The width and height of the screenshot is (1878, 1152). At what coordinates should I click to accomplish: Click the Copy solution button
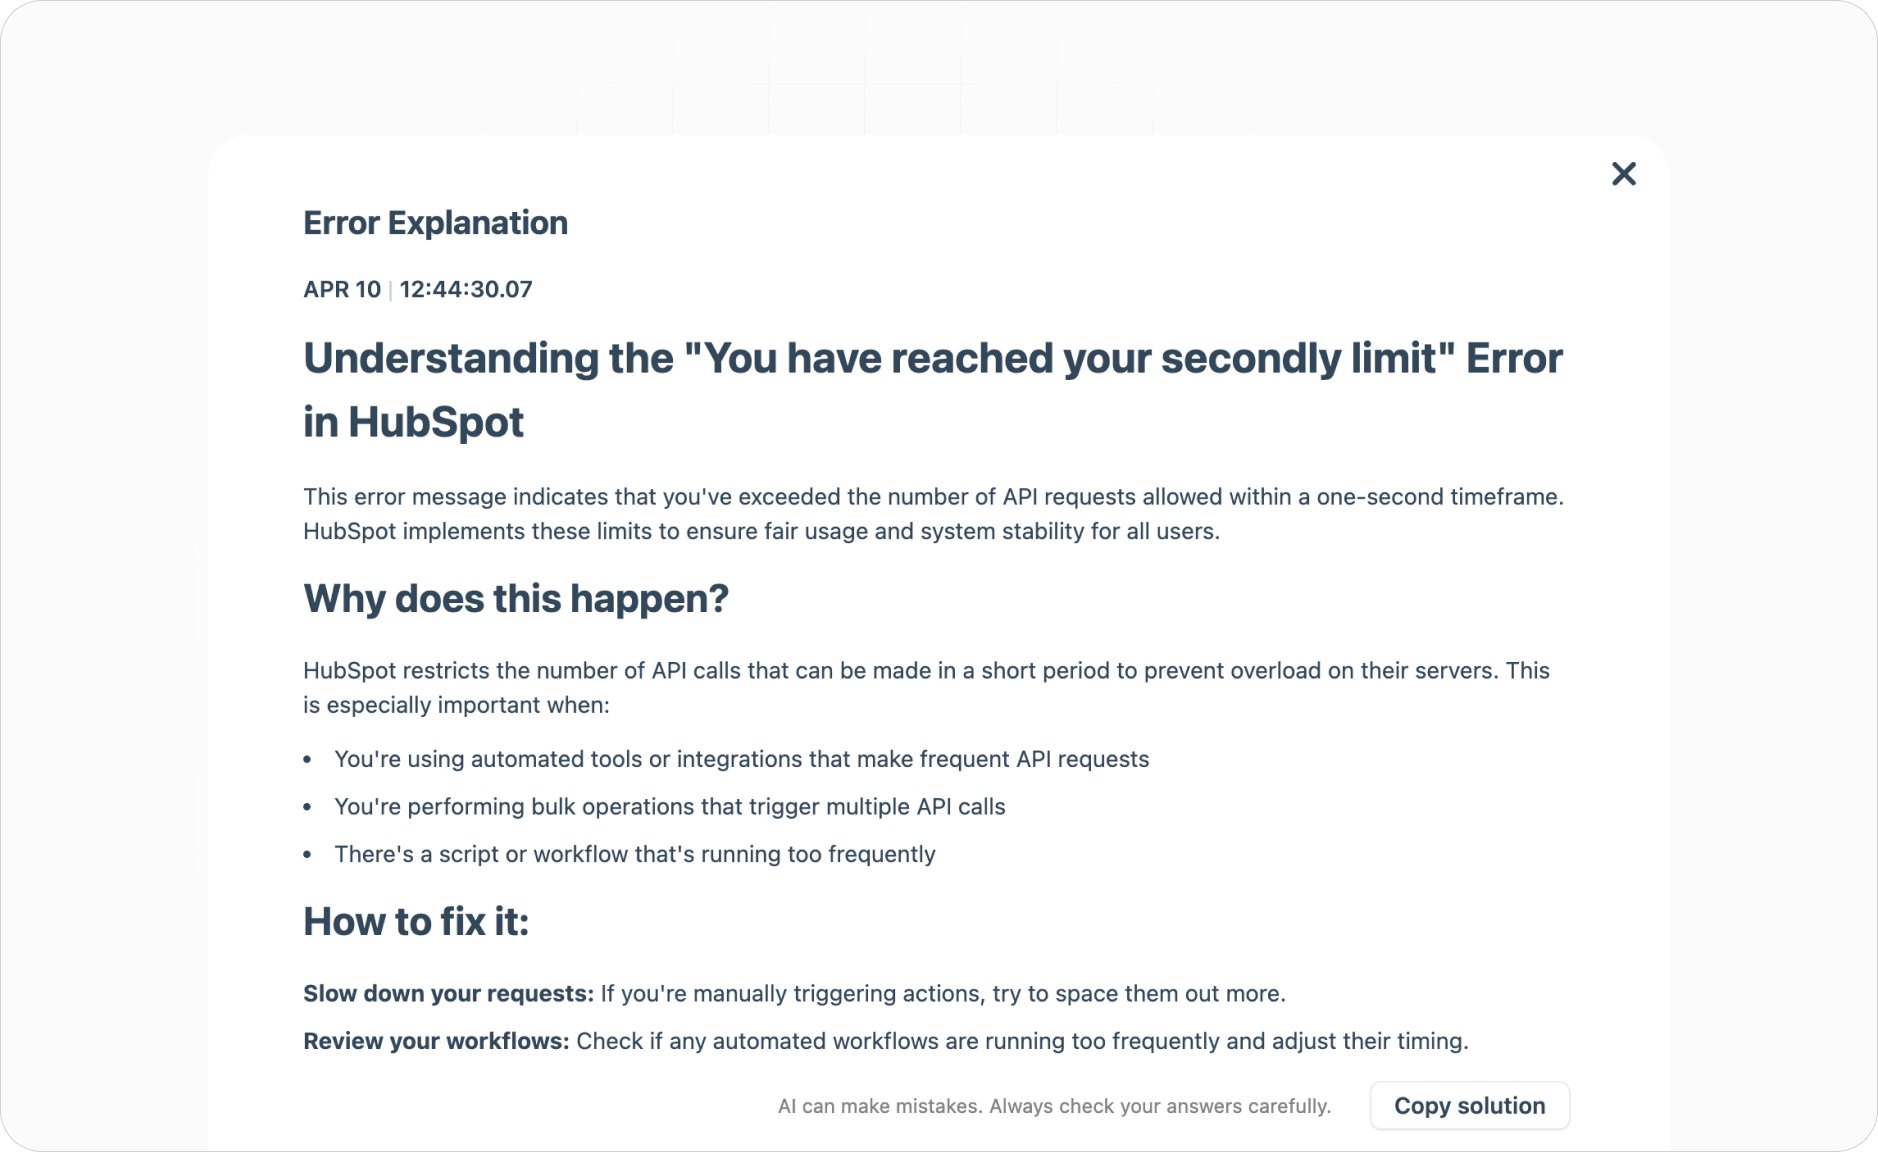[1469, 1105]
